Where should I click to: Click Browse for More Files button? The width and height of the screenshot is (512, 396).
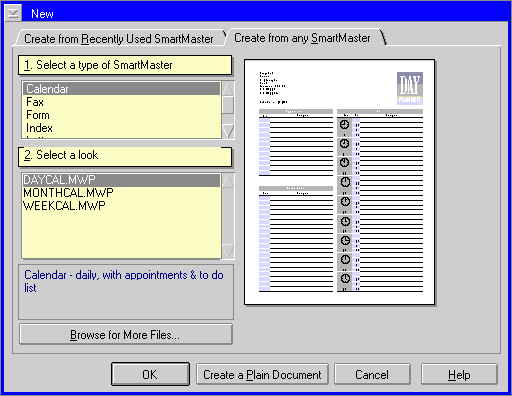[126, 334]
